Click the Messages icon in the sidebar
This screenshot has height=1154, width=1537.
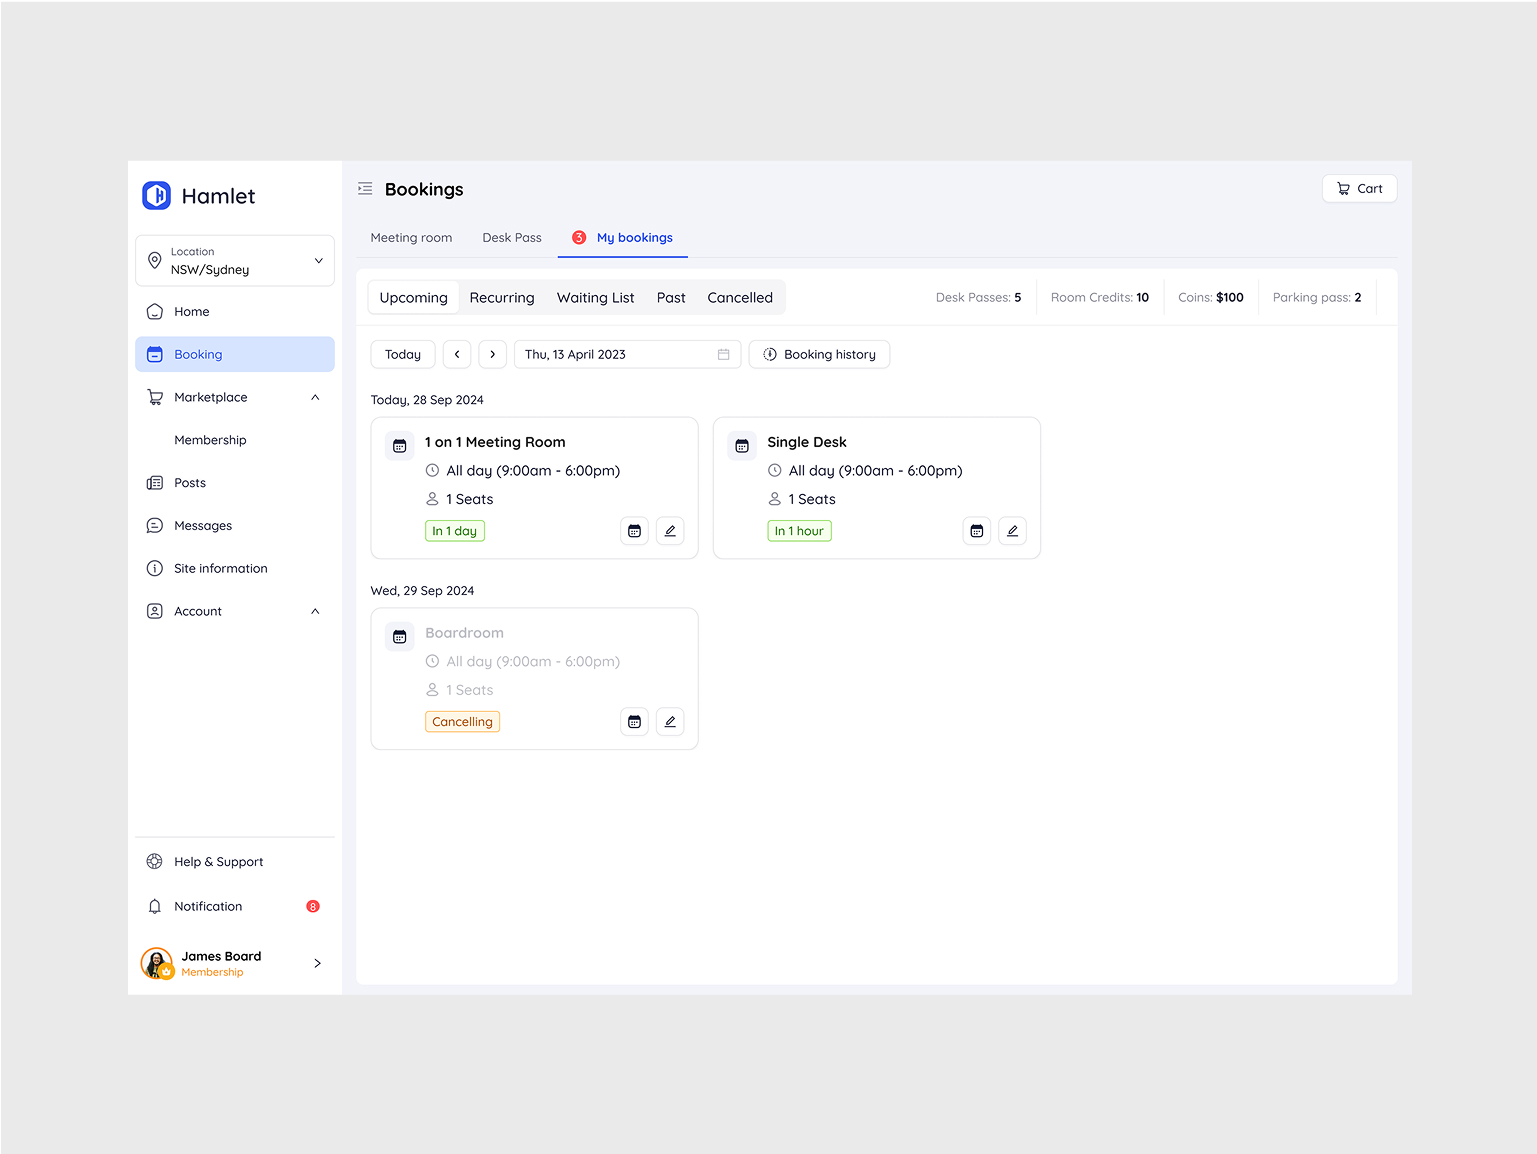tap(155, 525)
